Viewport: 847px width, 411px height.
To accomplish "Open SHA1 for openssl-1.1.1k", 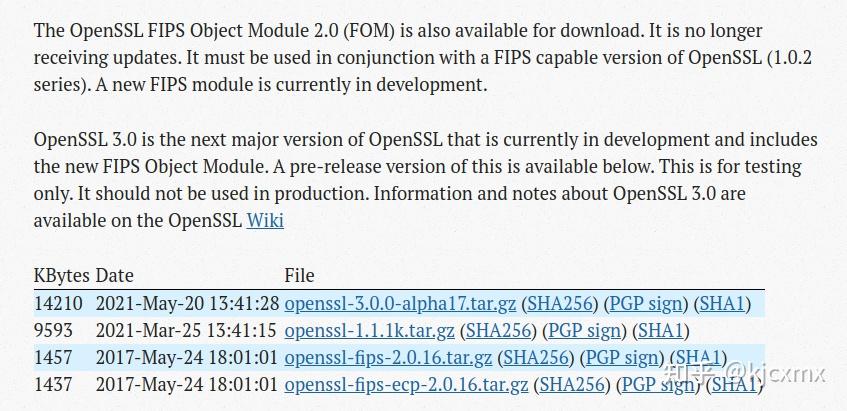I will (661, 331).
